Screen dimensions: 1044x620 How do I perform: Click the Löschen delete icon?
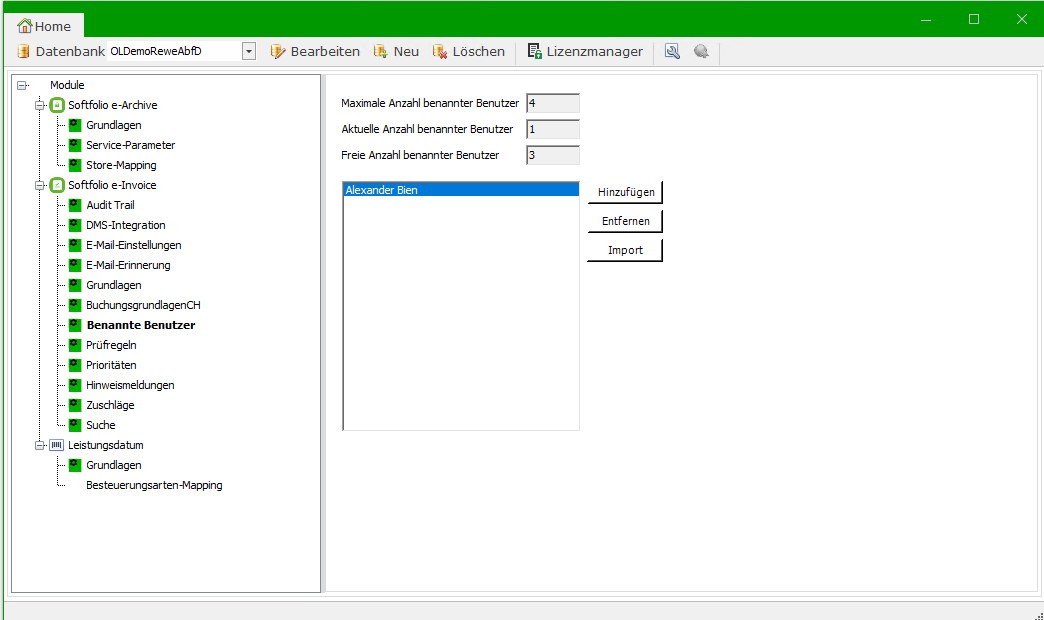tap(440, 51)
